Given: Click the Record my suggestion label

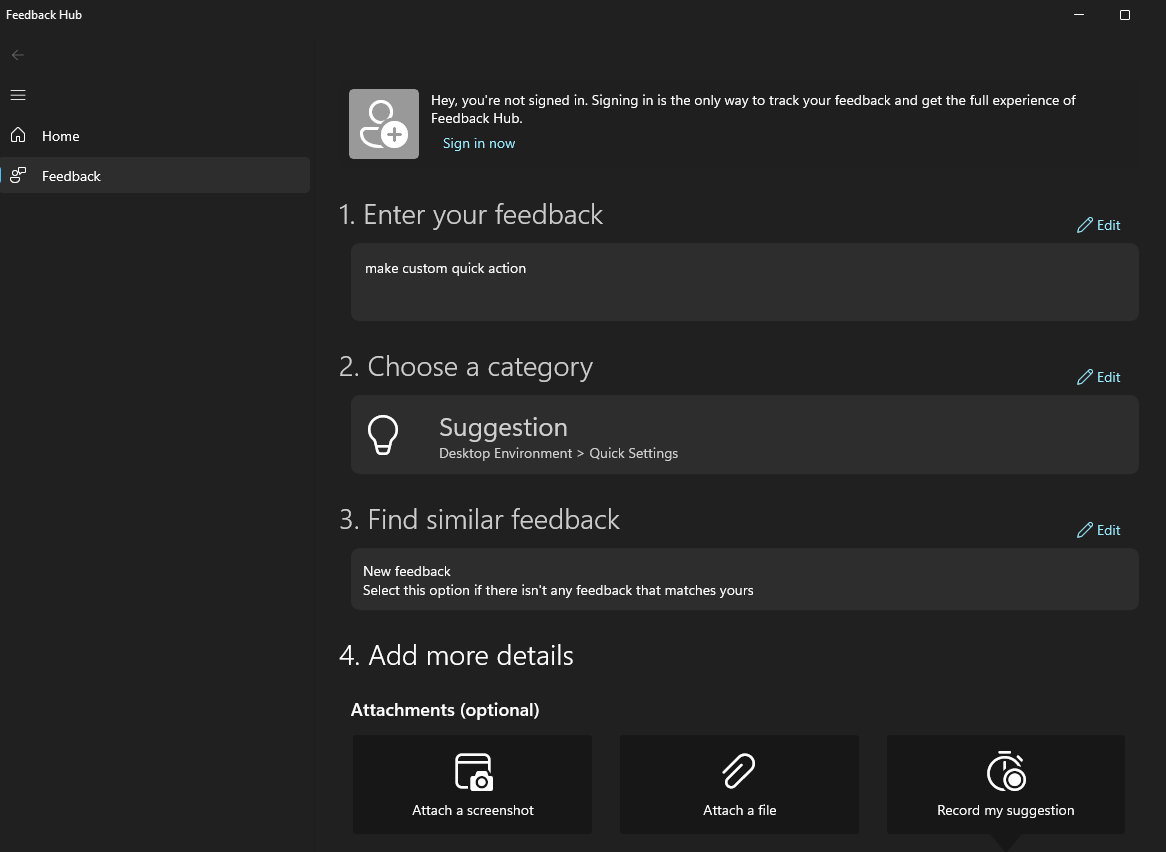Looking at the screenshot, I should pyautogui.click(x=1005, y=810).
